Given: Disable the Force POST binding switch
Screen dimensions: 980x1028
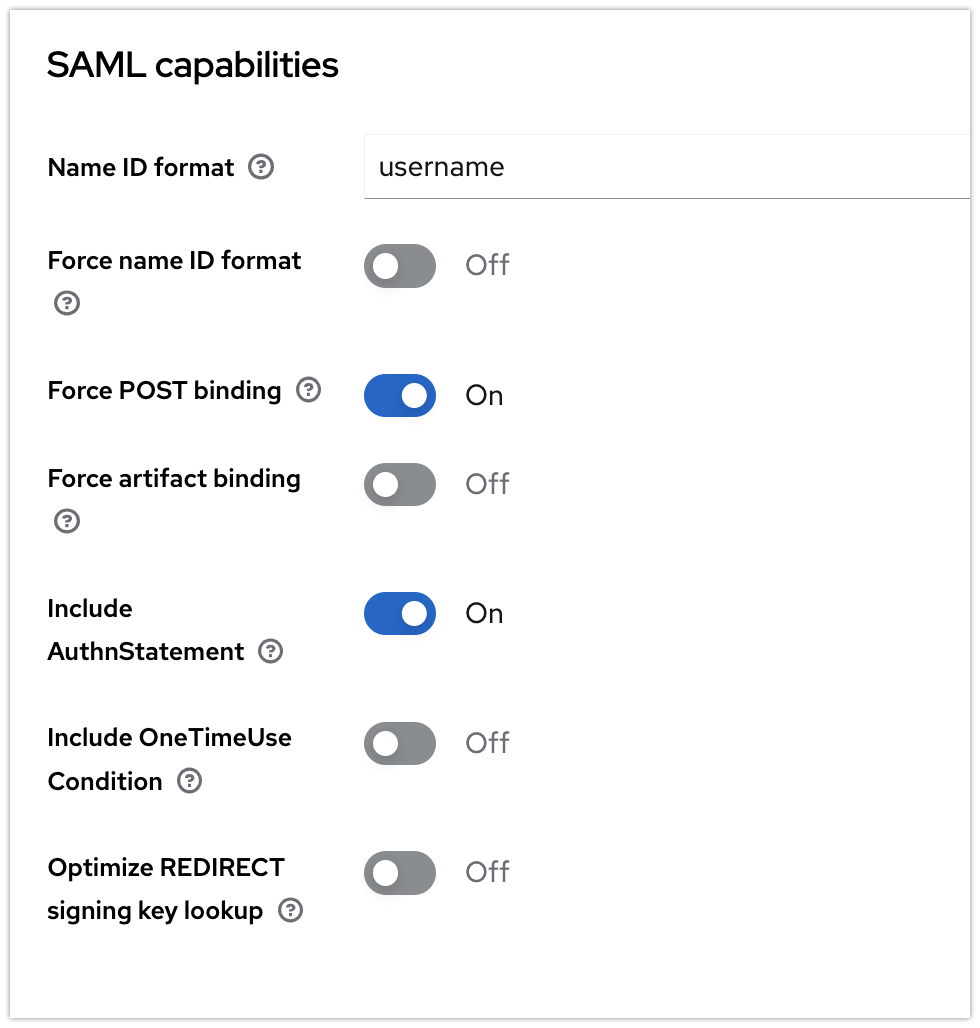Looking at the screenshot, I should click(400, 395).
